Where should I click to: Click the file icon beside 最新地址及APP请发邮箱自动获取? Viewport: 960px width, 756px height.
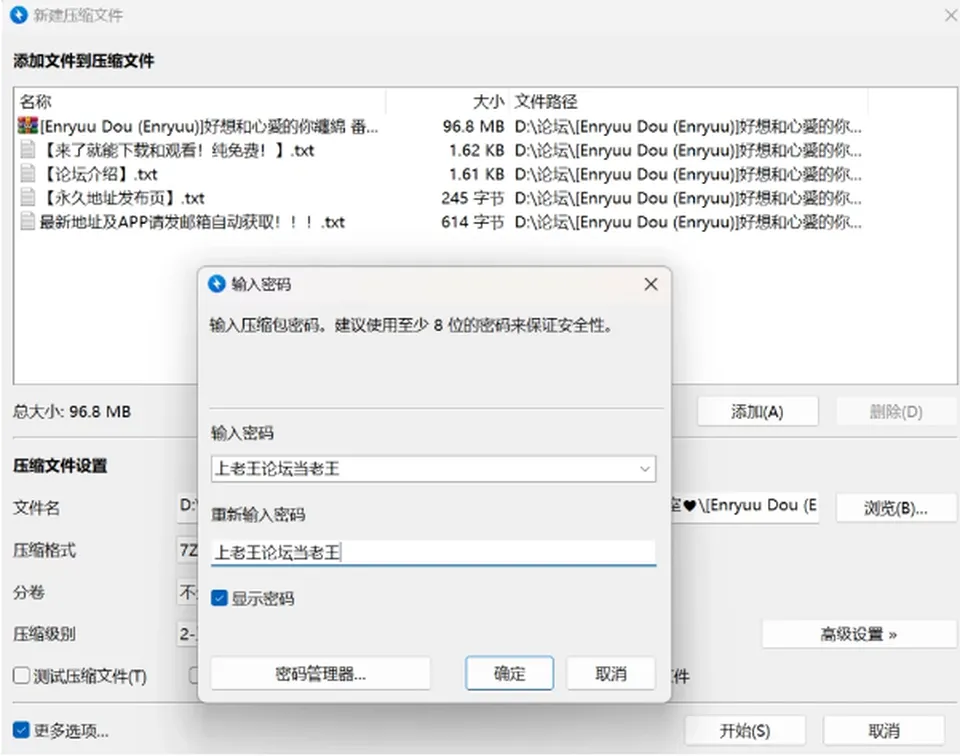[x=28, y=222]
